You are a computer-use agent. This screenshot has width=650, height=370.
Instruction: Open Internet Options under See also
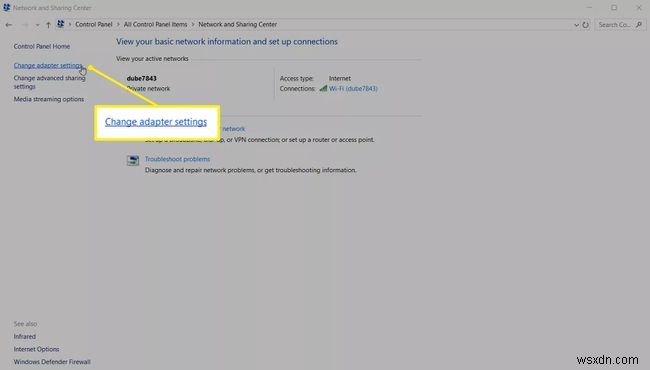pos(36,349)
